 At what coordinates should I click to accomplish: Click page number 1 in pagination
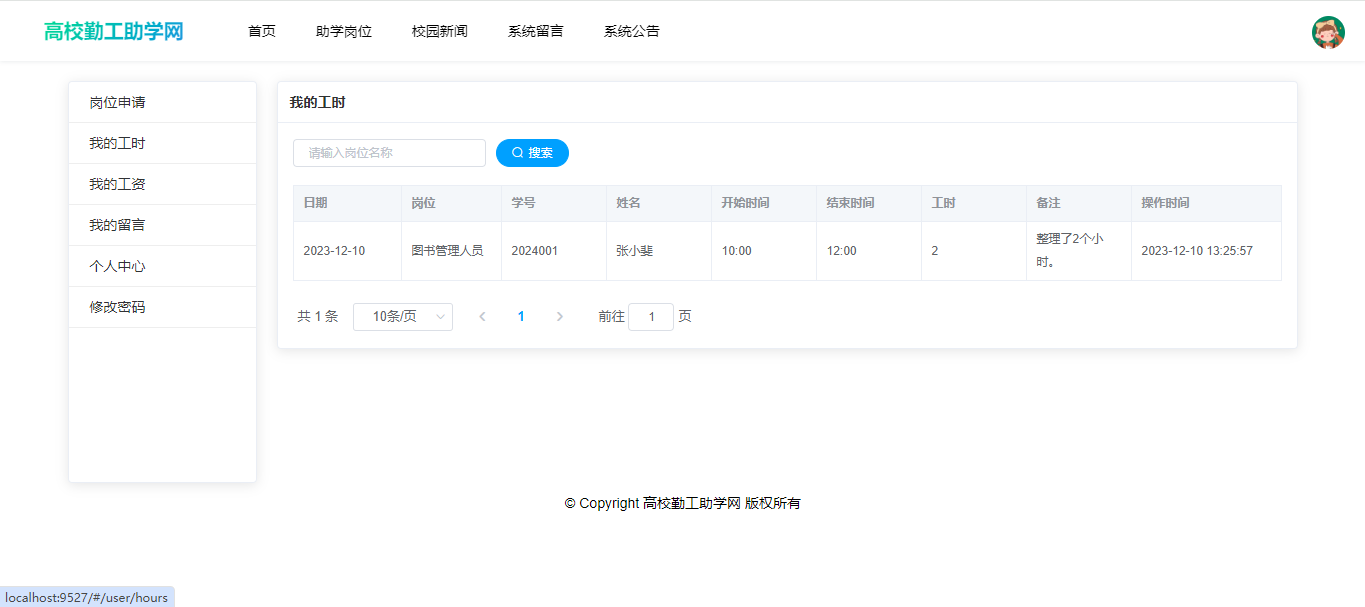point(521,317)
